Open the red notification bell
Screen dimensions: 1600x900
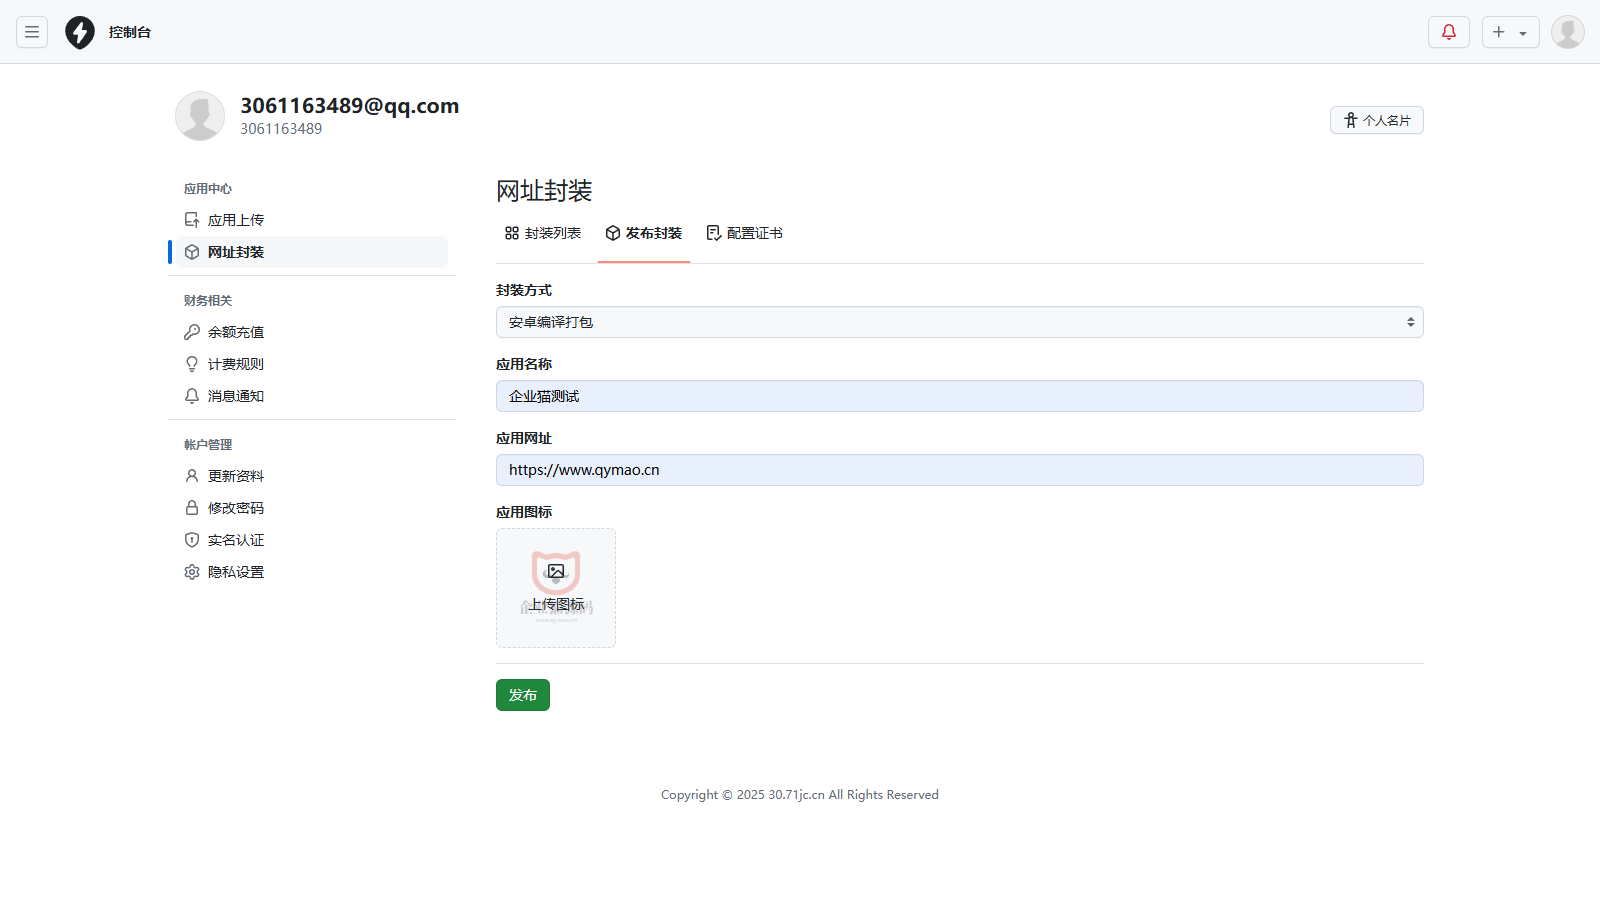click(1448, 32)
